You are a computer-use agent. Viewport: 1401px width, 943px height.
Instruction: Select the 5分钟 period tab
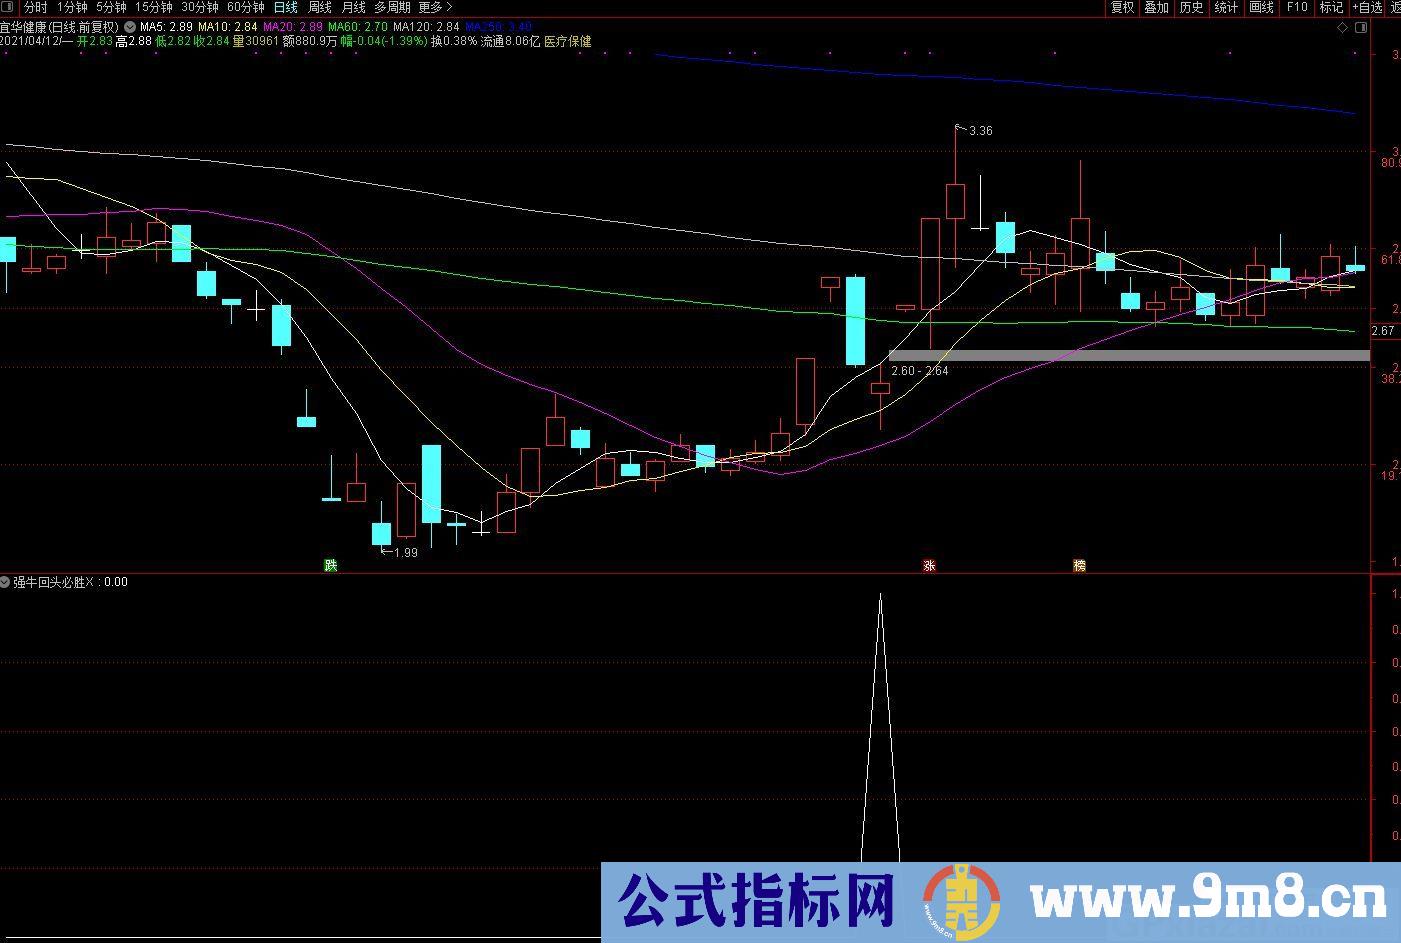(x=111, y=7)
